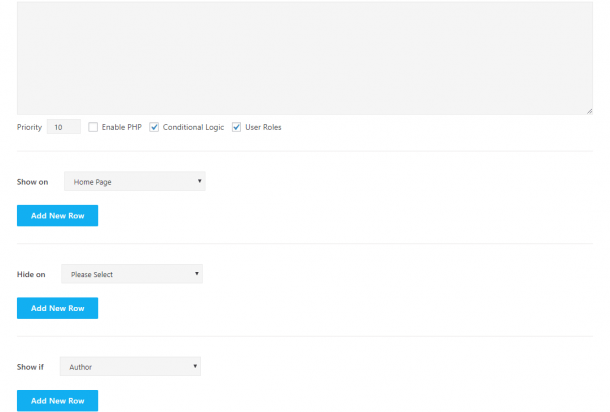Click Add New Row under Hide on
The image size is (610, 412).
[57, 308]
